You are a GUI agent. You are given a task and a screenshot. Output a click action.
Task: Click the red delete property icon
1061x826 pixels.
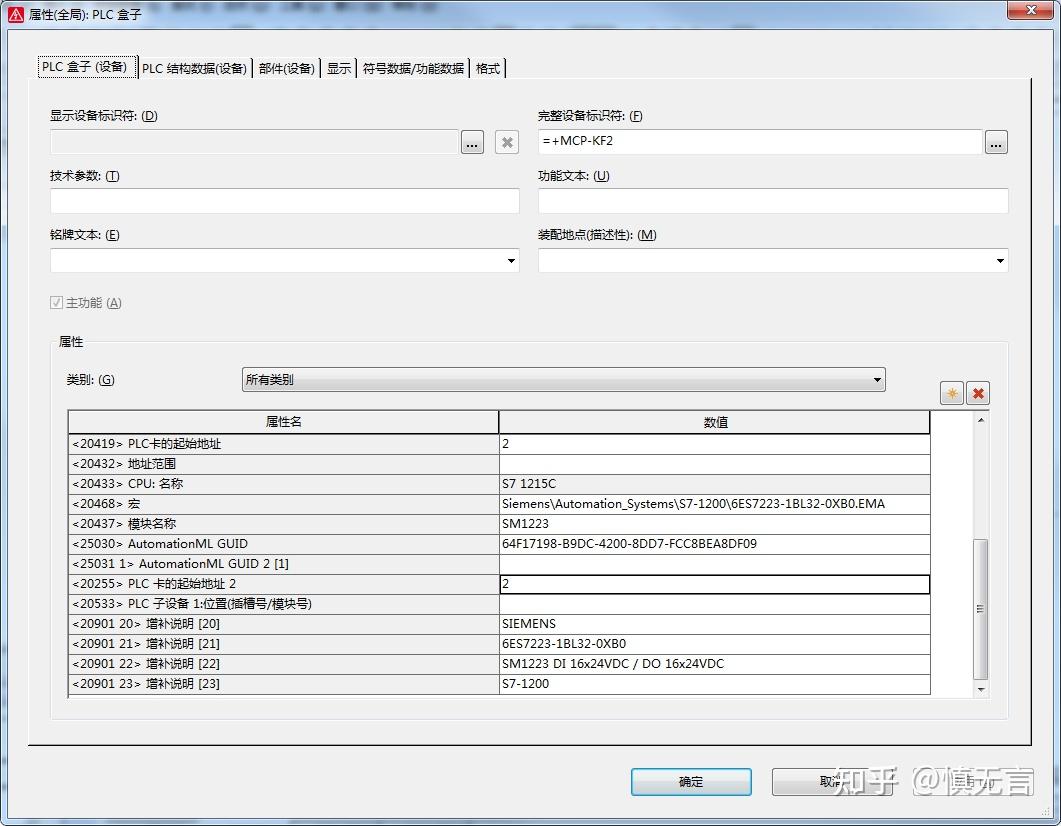978,393
